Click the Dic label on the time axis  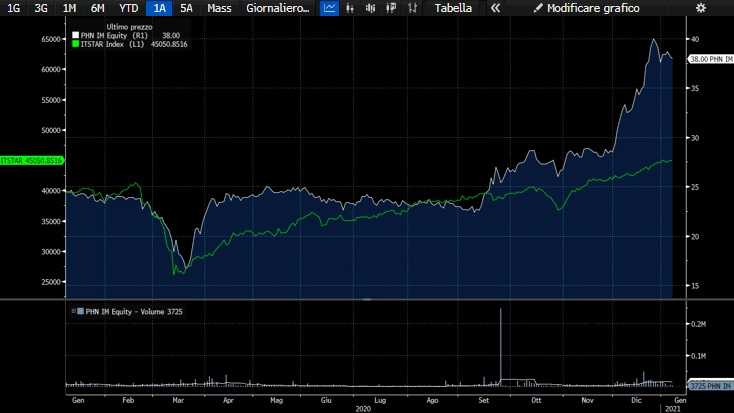[636, 400]
